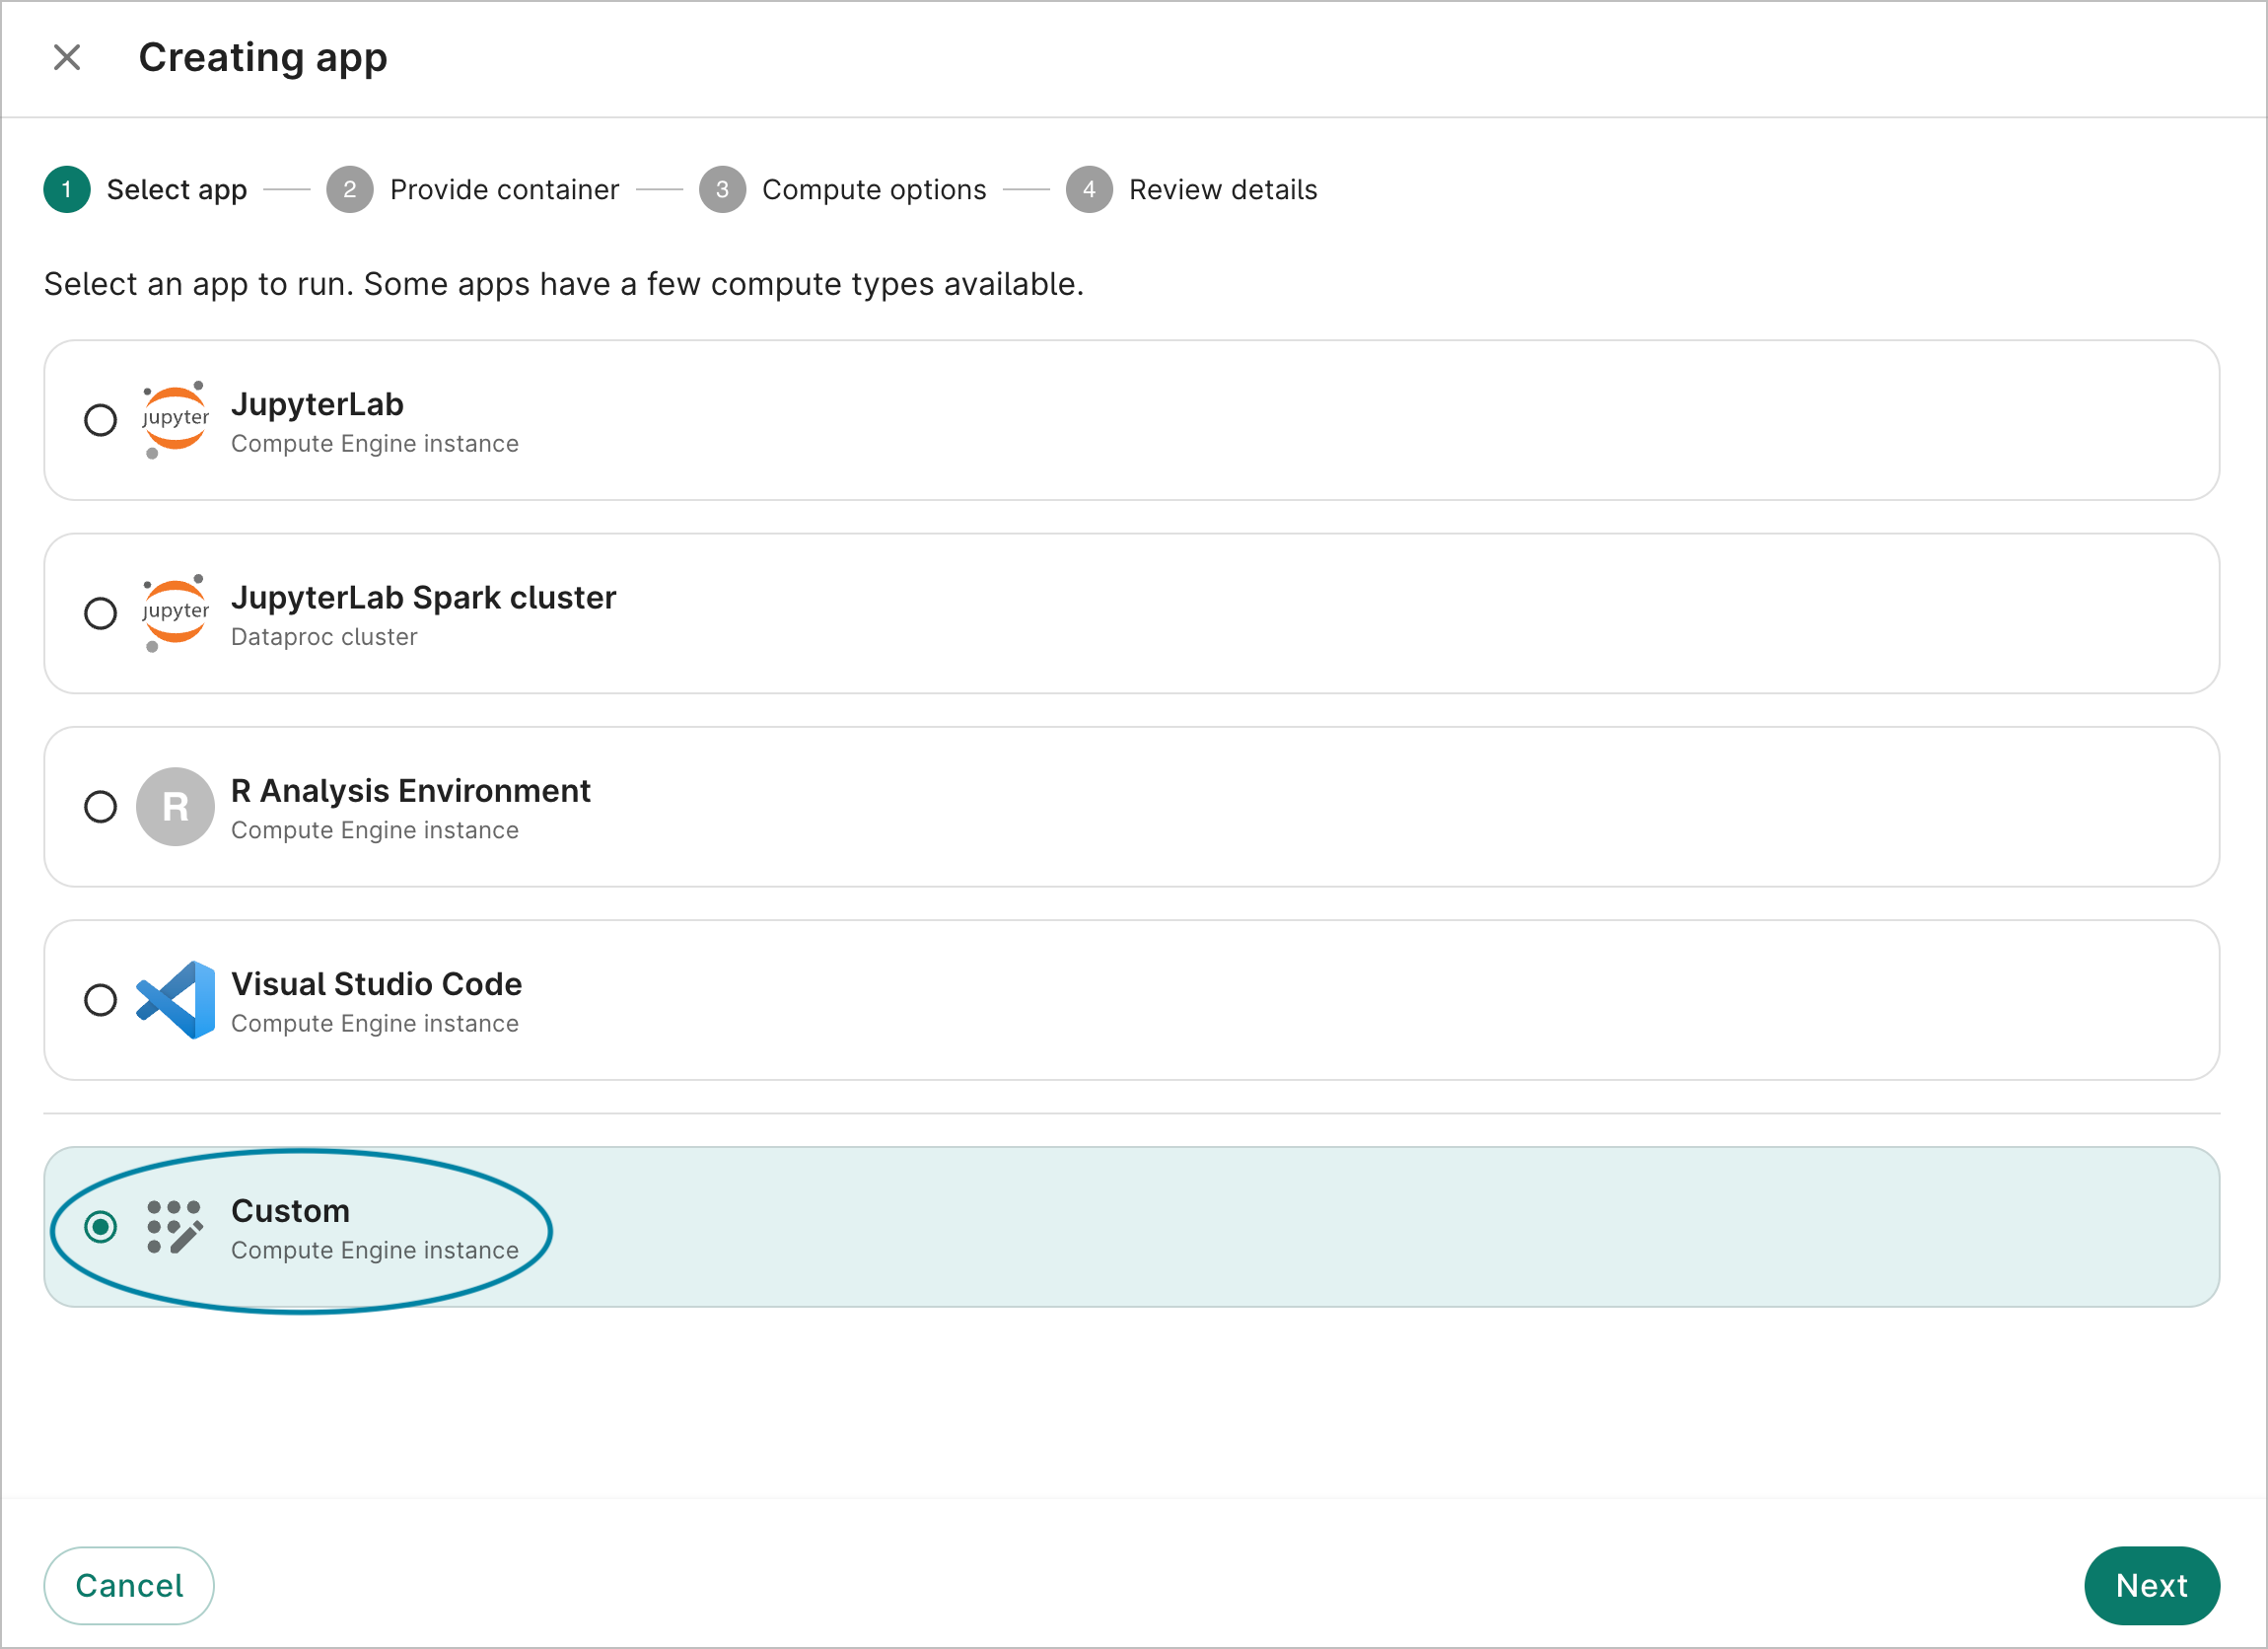Click the R Analysis Environment title

pyautogui.click(x=410, y=791)
